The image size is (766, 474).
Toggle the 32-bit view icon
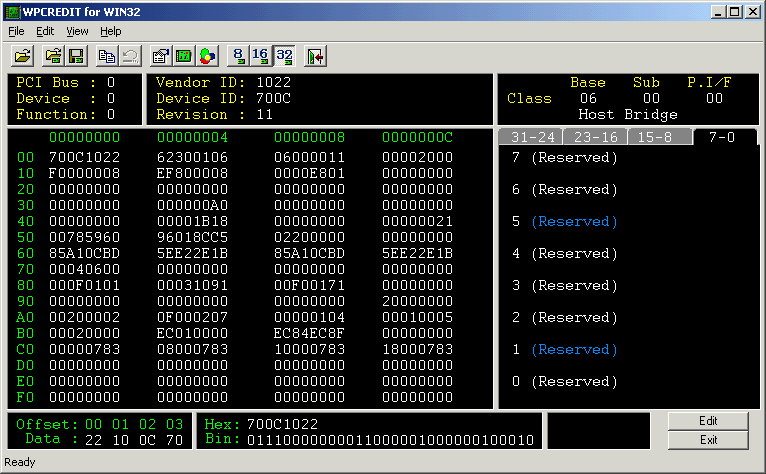click(x=284, y=56)
